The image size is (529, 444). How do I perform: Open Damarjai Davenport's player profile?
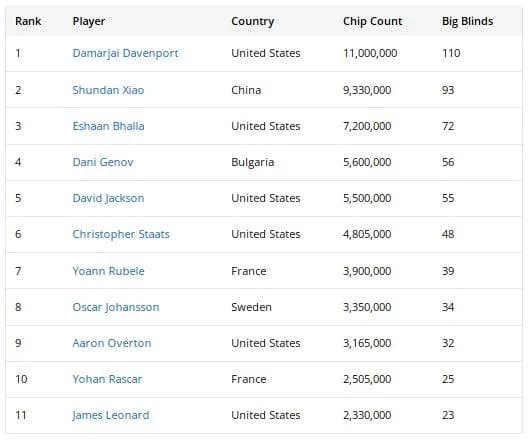[126, 53]
